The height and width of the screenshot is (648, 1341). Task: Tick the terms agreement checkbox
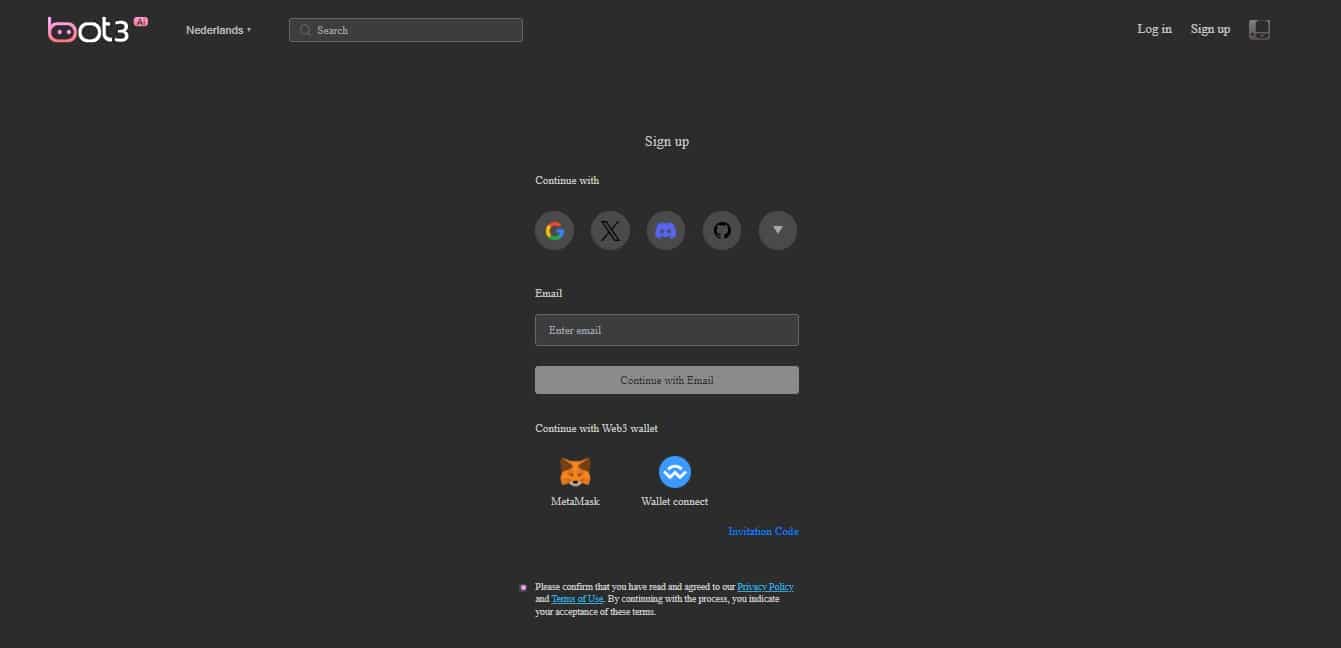pyautogui.click(x=523, y=588)
